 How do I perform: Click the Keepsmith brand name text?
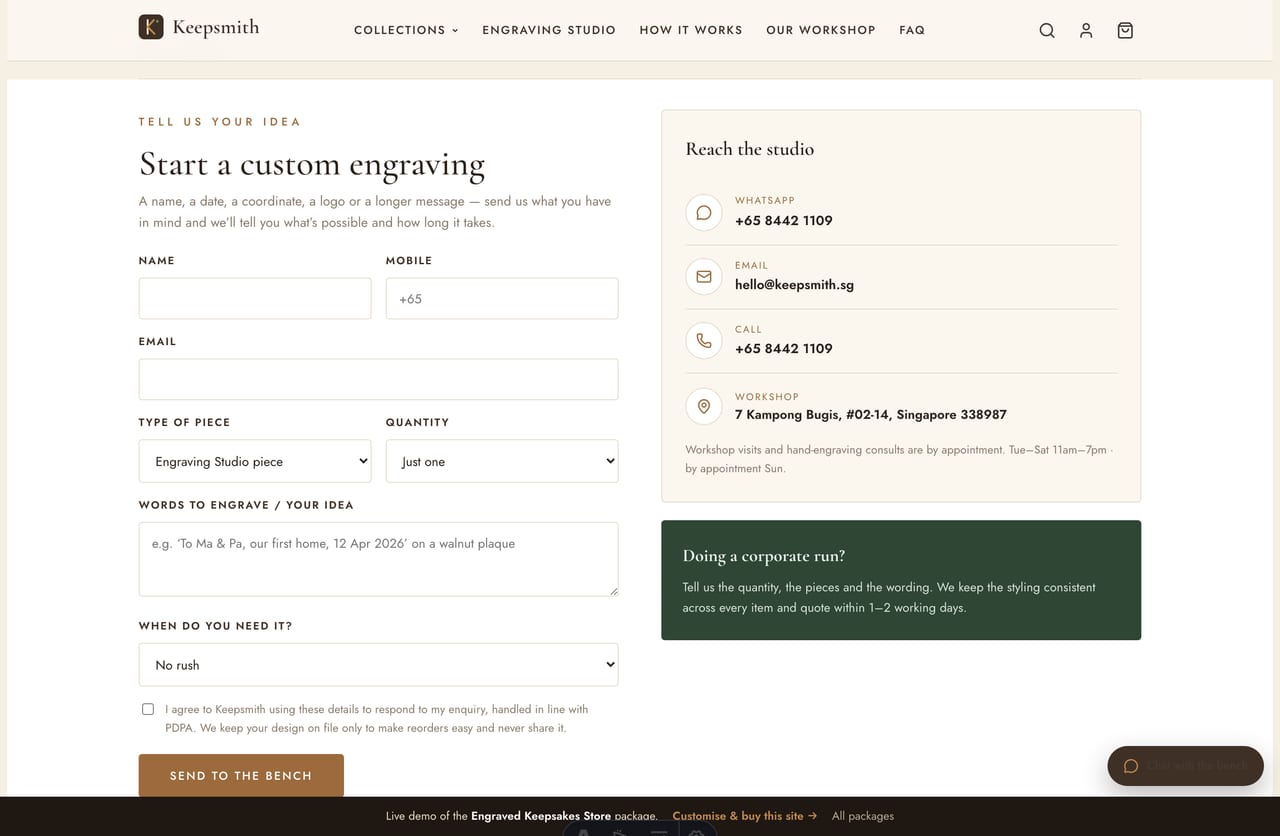coord(216,27)
